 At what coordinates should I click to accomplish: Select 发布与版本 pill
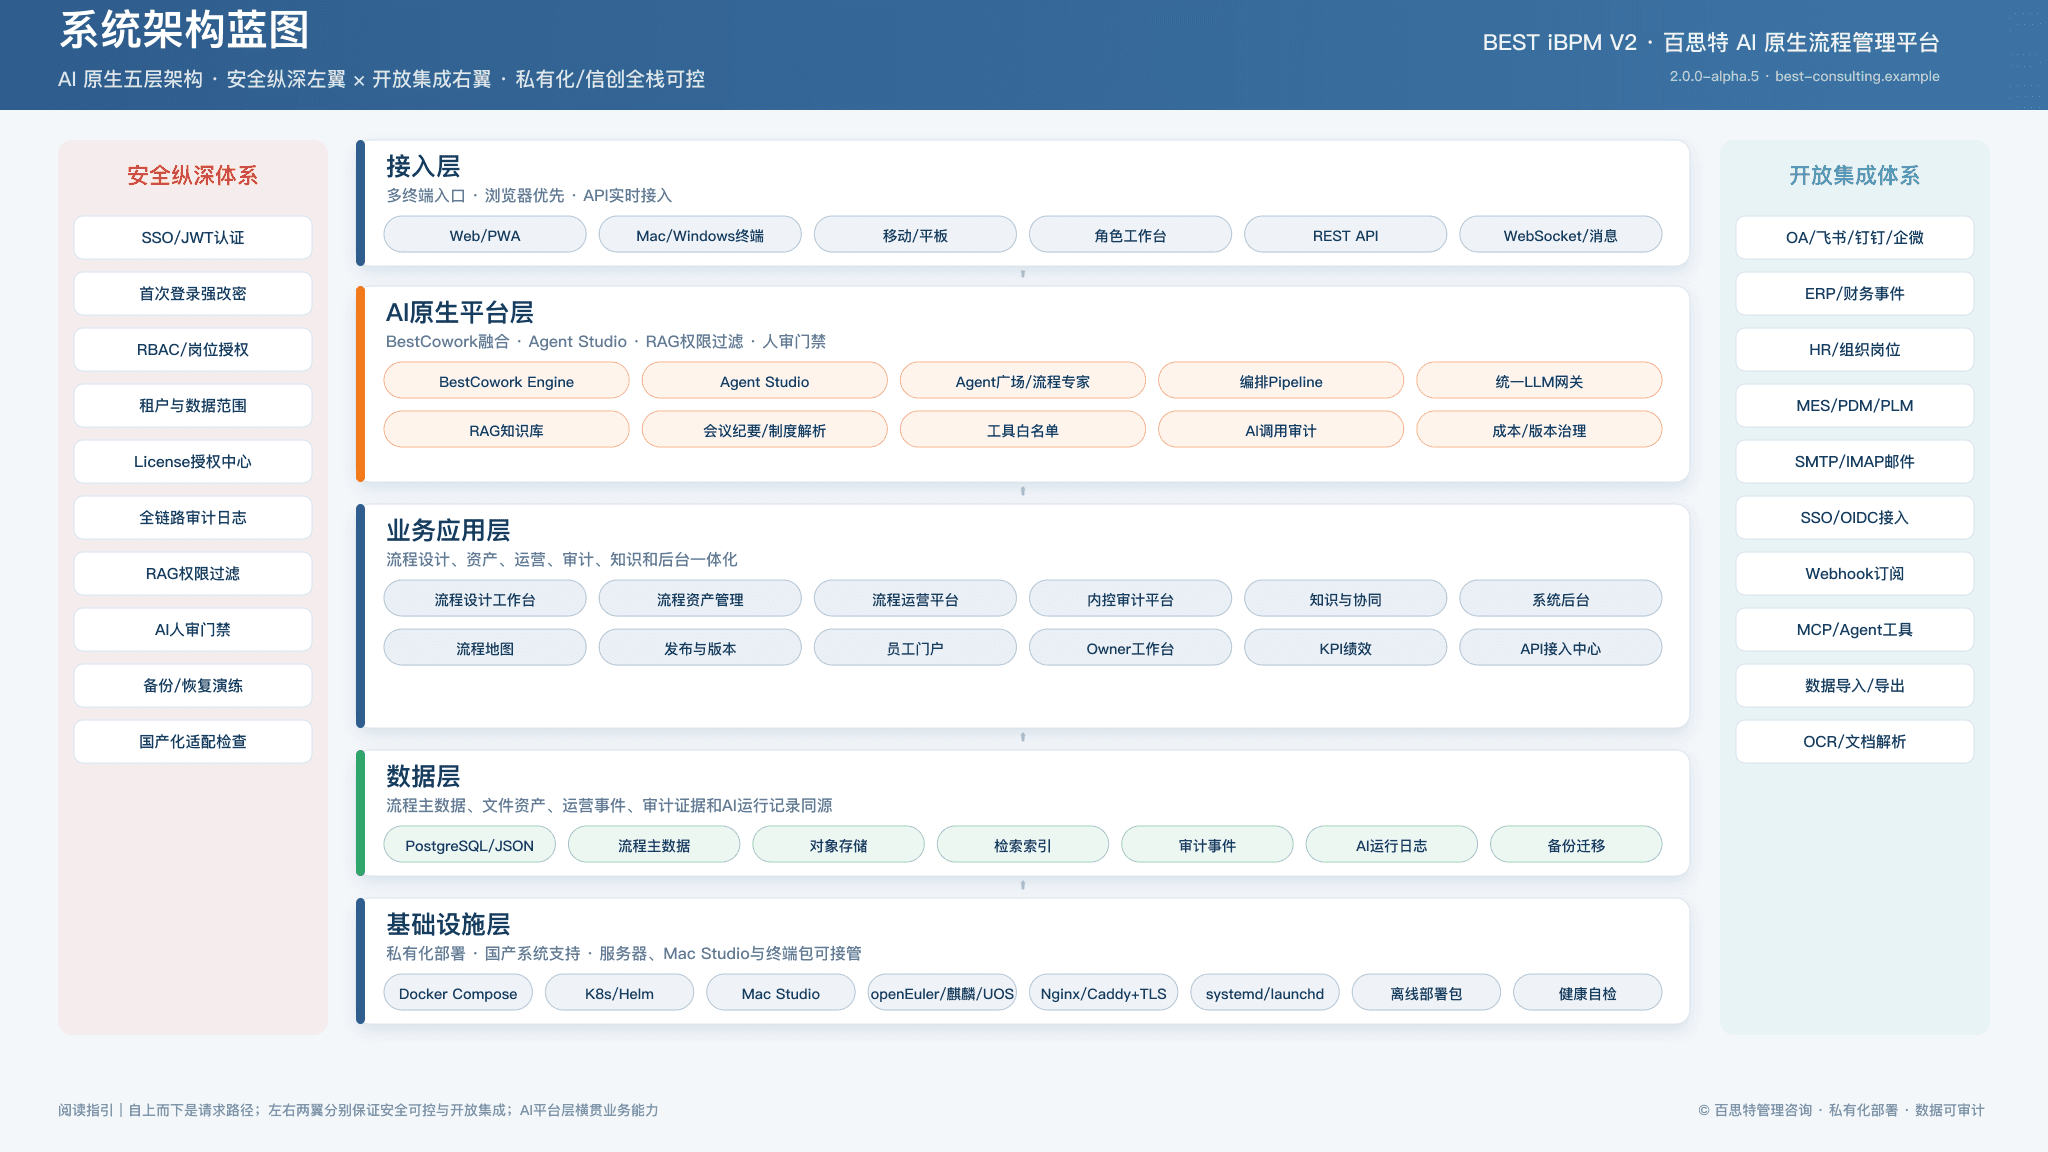[700, 648]
